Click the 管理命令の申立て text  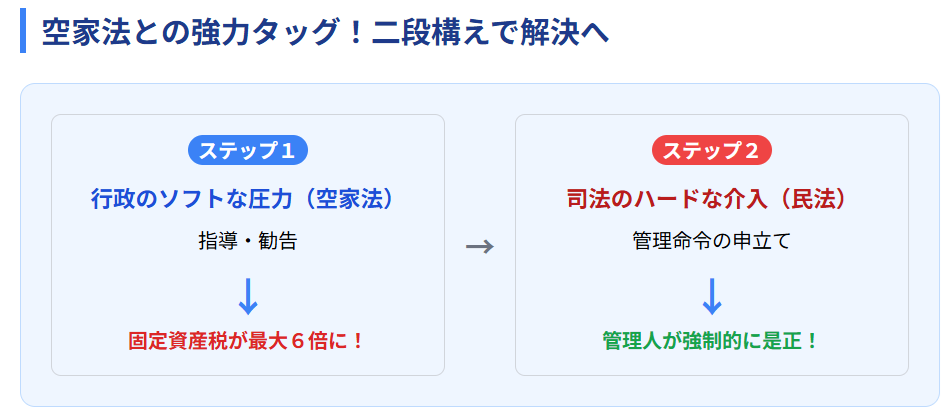pos(712,241)
